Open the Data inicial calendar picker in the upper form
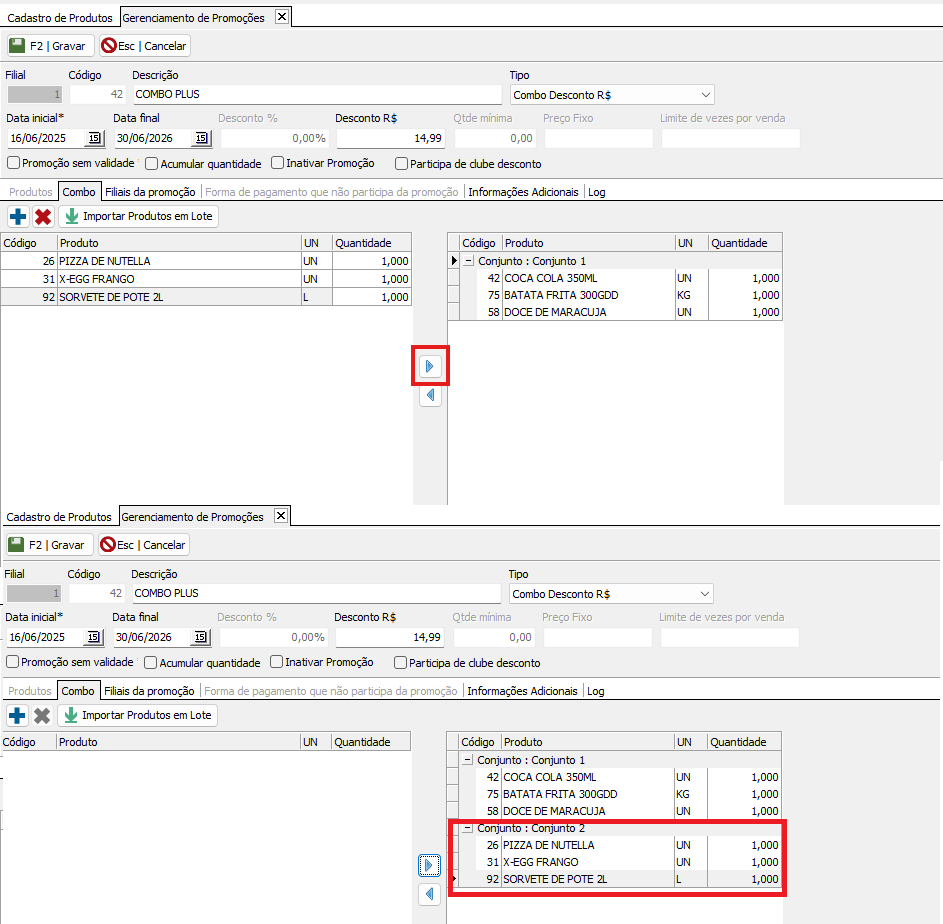Image resolution: width=943 pixels, height=924 pixels. coord(95,138)
